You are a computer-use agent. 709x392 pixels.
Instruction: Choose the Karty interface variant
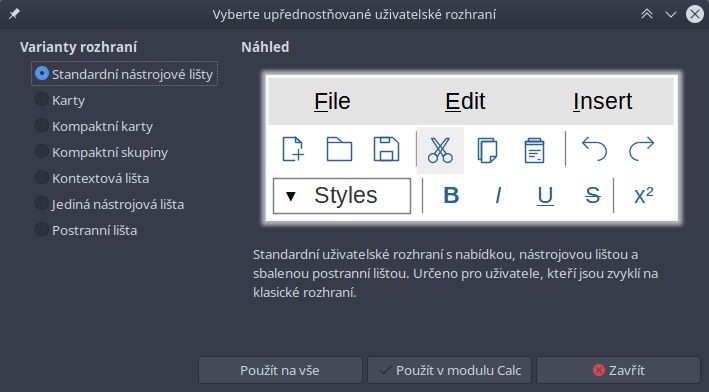pyautogui.click(x=60, y=100)
